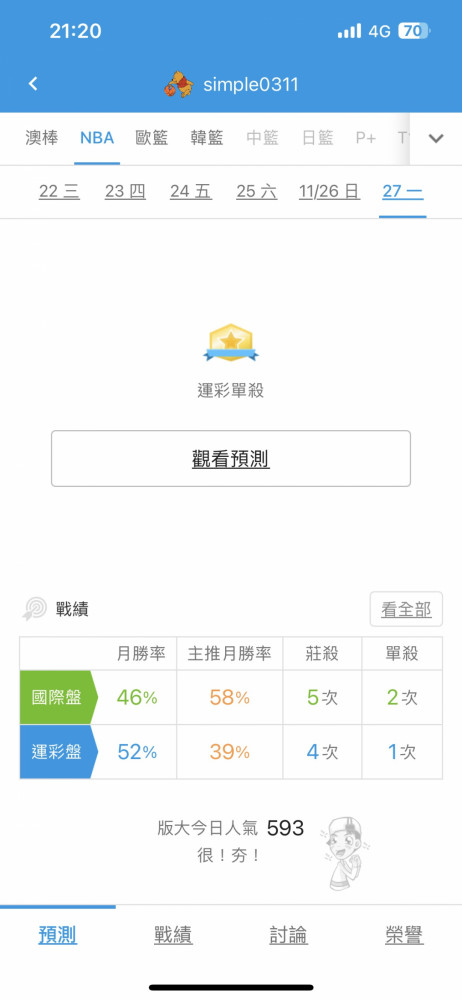Viewport: 462px width, 1000px height.
Task: Switch to the 澳棒 sport tab
Action: click(41, 138)
